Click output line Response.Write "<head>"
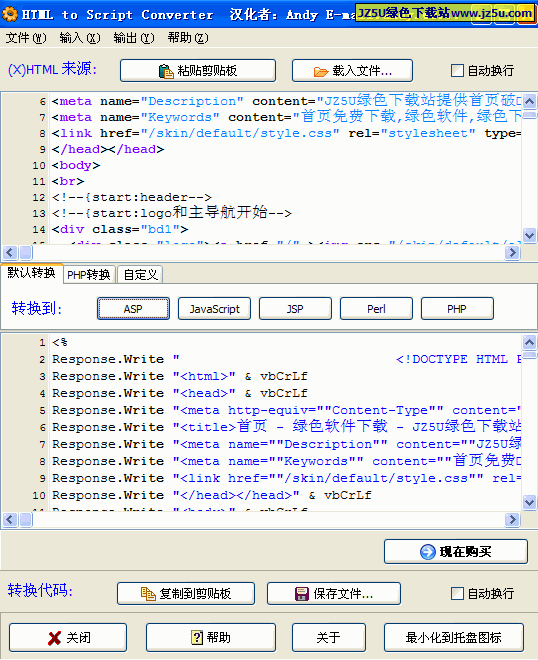The width and height of the screenshot is (538, 660). click(180, 393)
